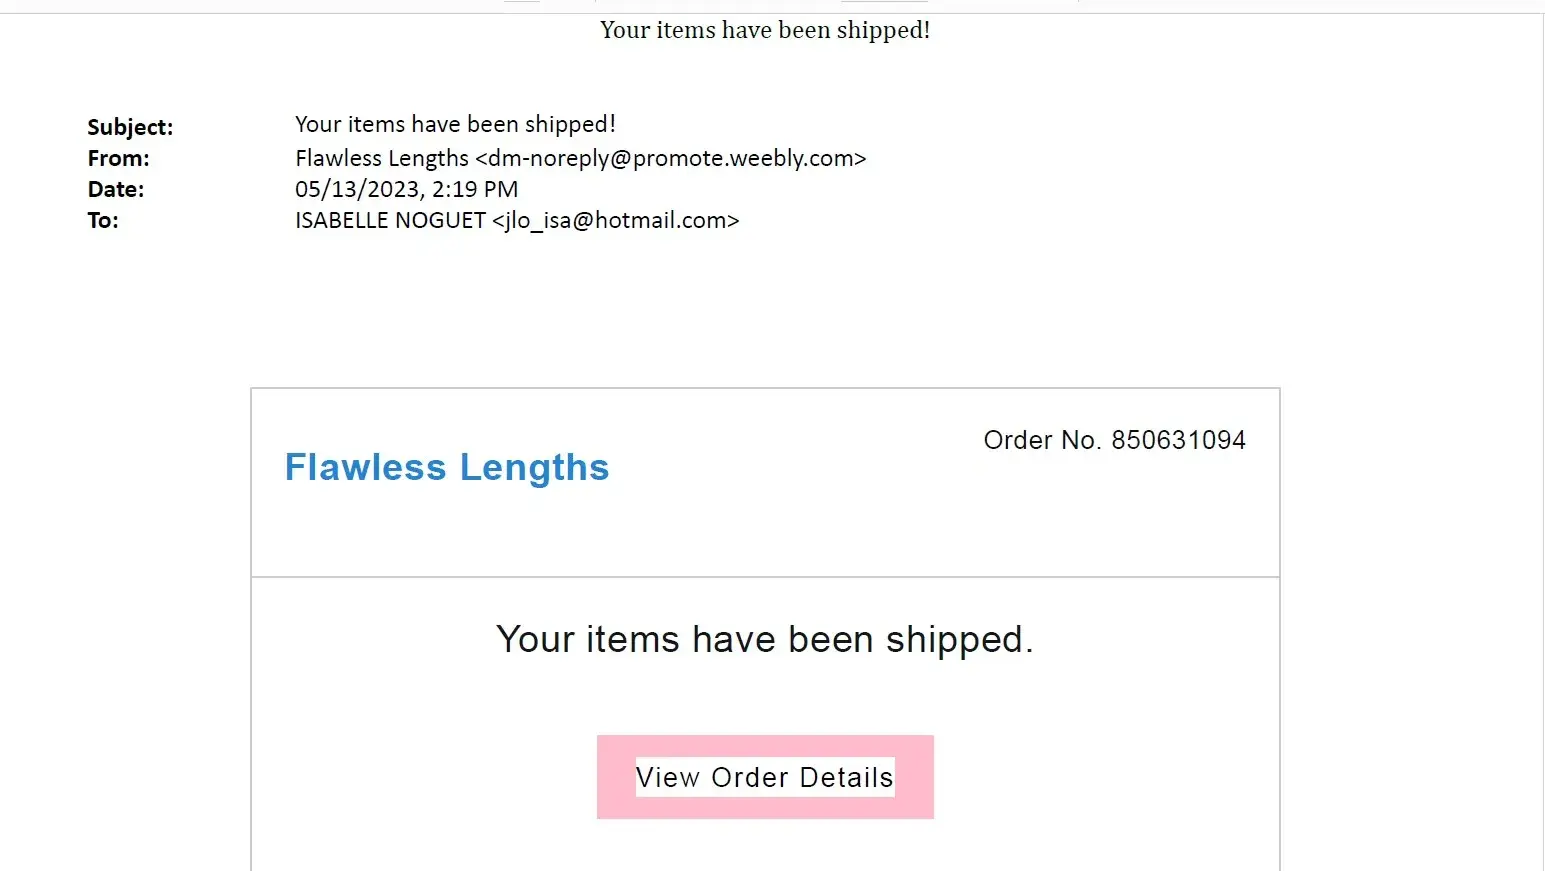Click the large 'Your items have been shipped.' heading
Viewport: 1545px width, 871px height.
pyautogui.click(x=765, y=639)
